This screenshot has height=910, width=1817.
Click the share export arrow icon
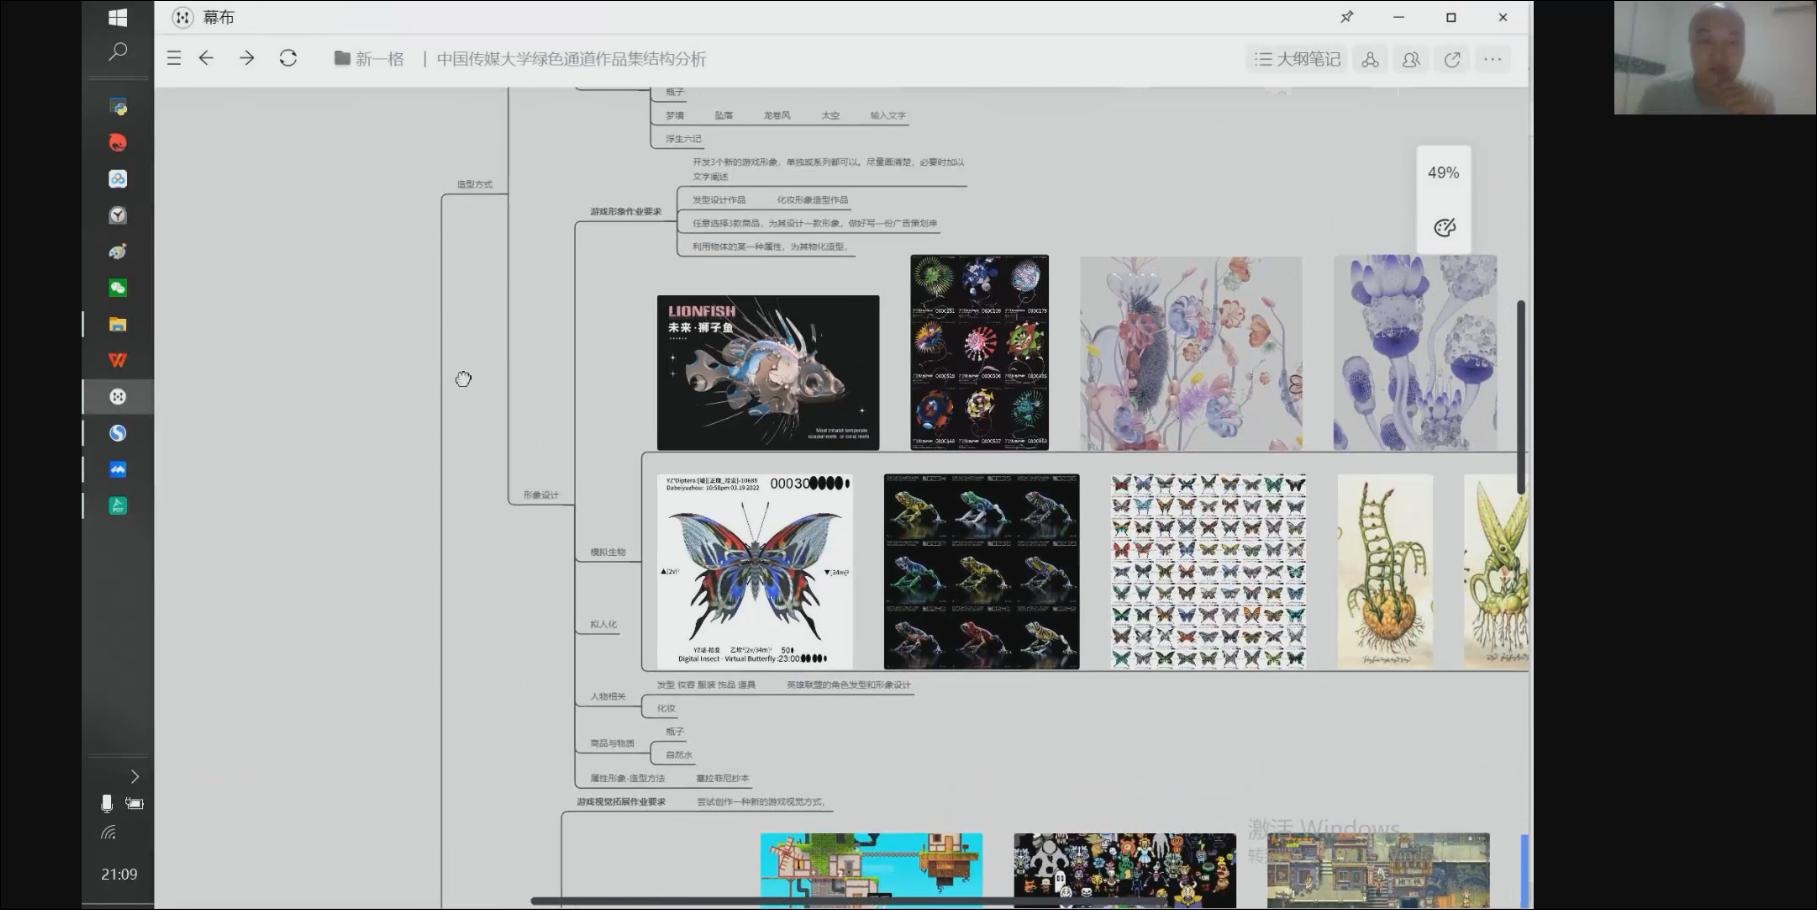click(x=1452, y=60)
